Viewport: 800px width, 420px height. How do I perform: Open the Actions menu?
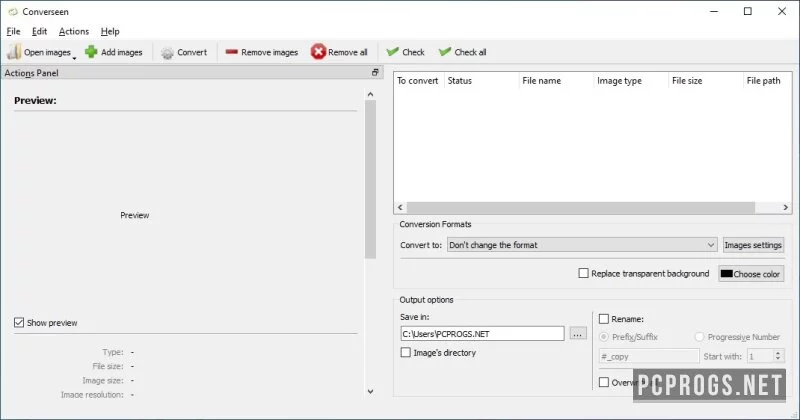[73, 32]
